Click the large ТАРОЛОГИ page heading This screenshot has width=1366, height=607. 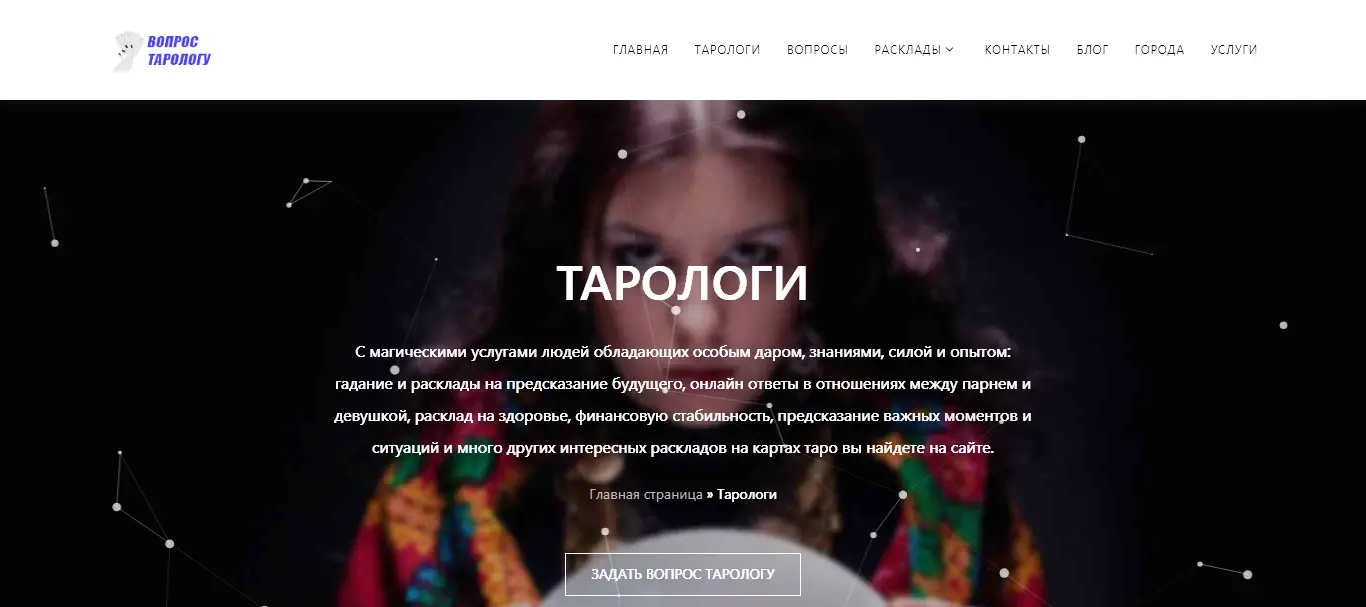pos(682,284)
